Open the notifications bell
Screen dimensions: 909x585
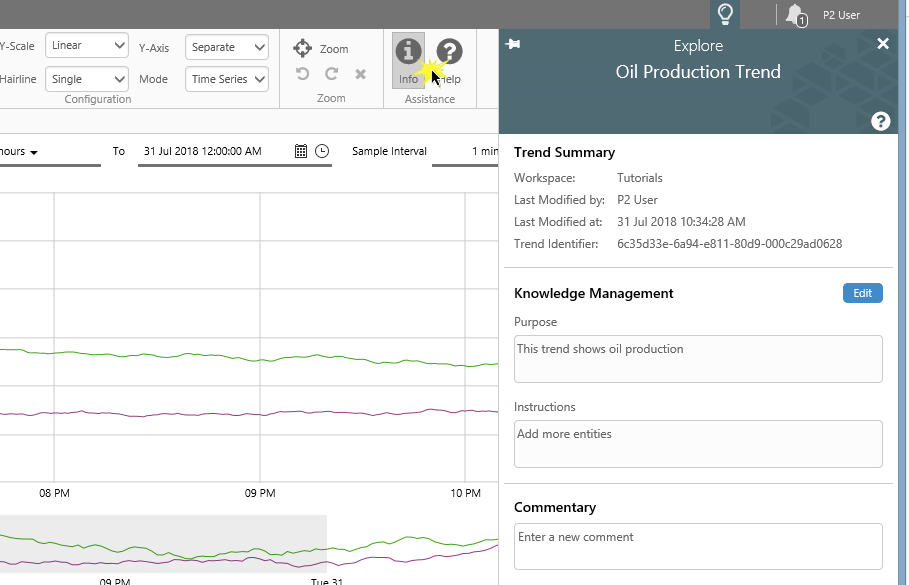(795, 15)
